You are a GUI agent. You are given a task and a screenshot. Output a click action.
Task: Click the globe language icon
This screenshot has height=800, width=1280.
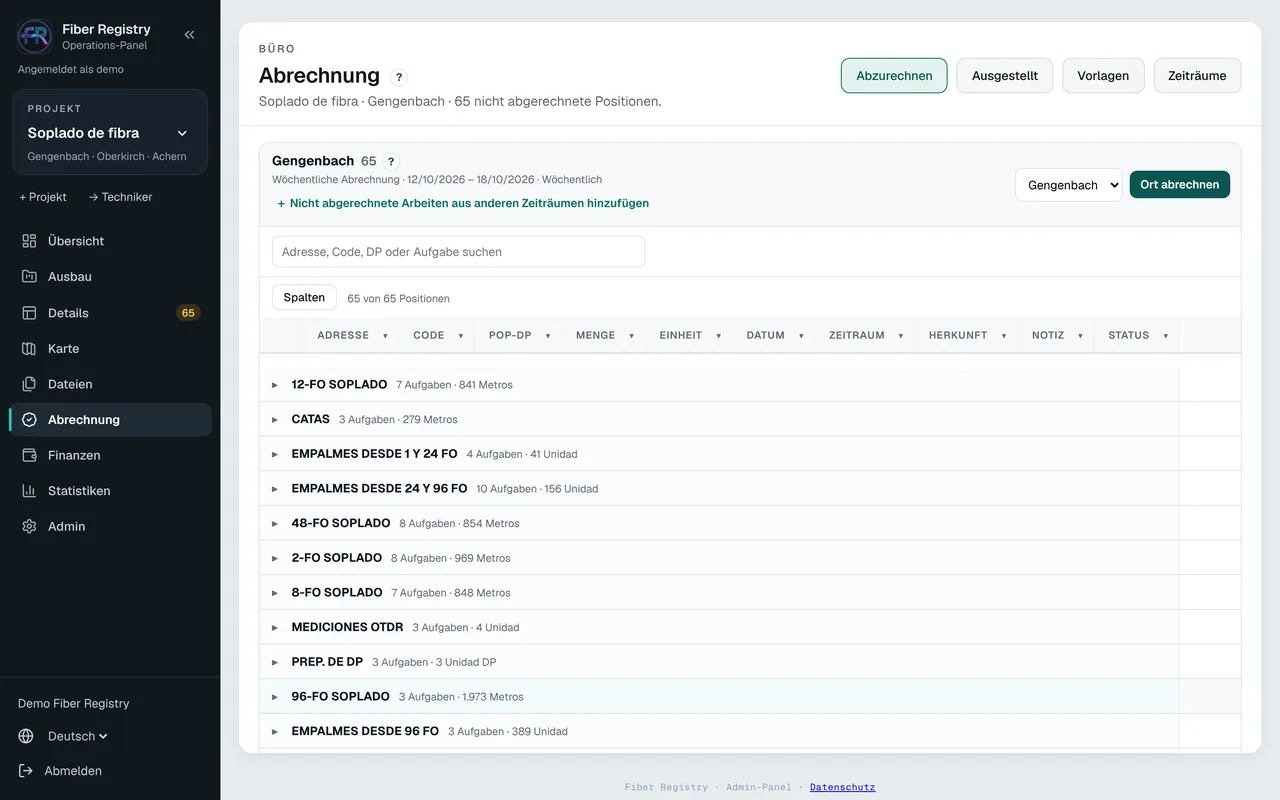pyautogui.click(x=26, y=736)
